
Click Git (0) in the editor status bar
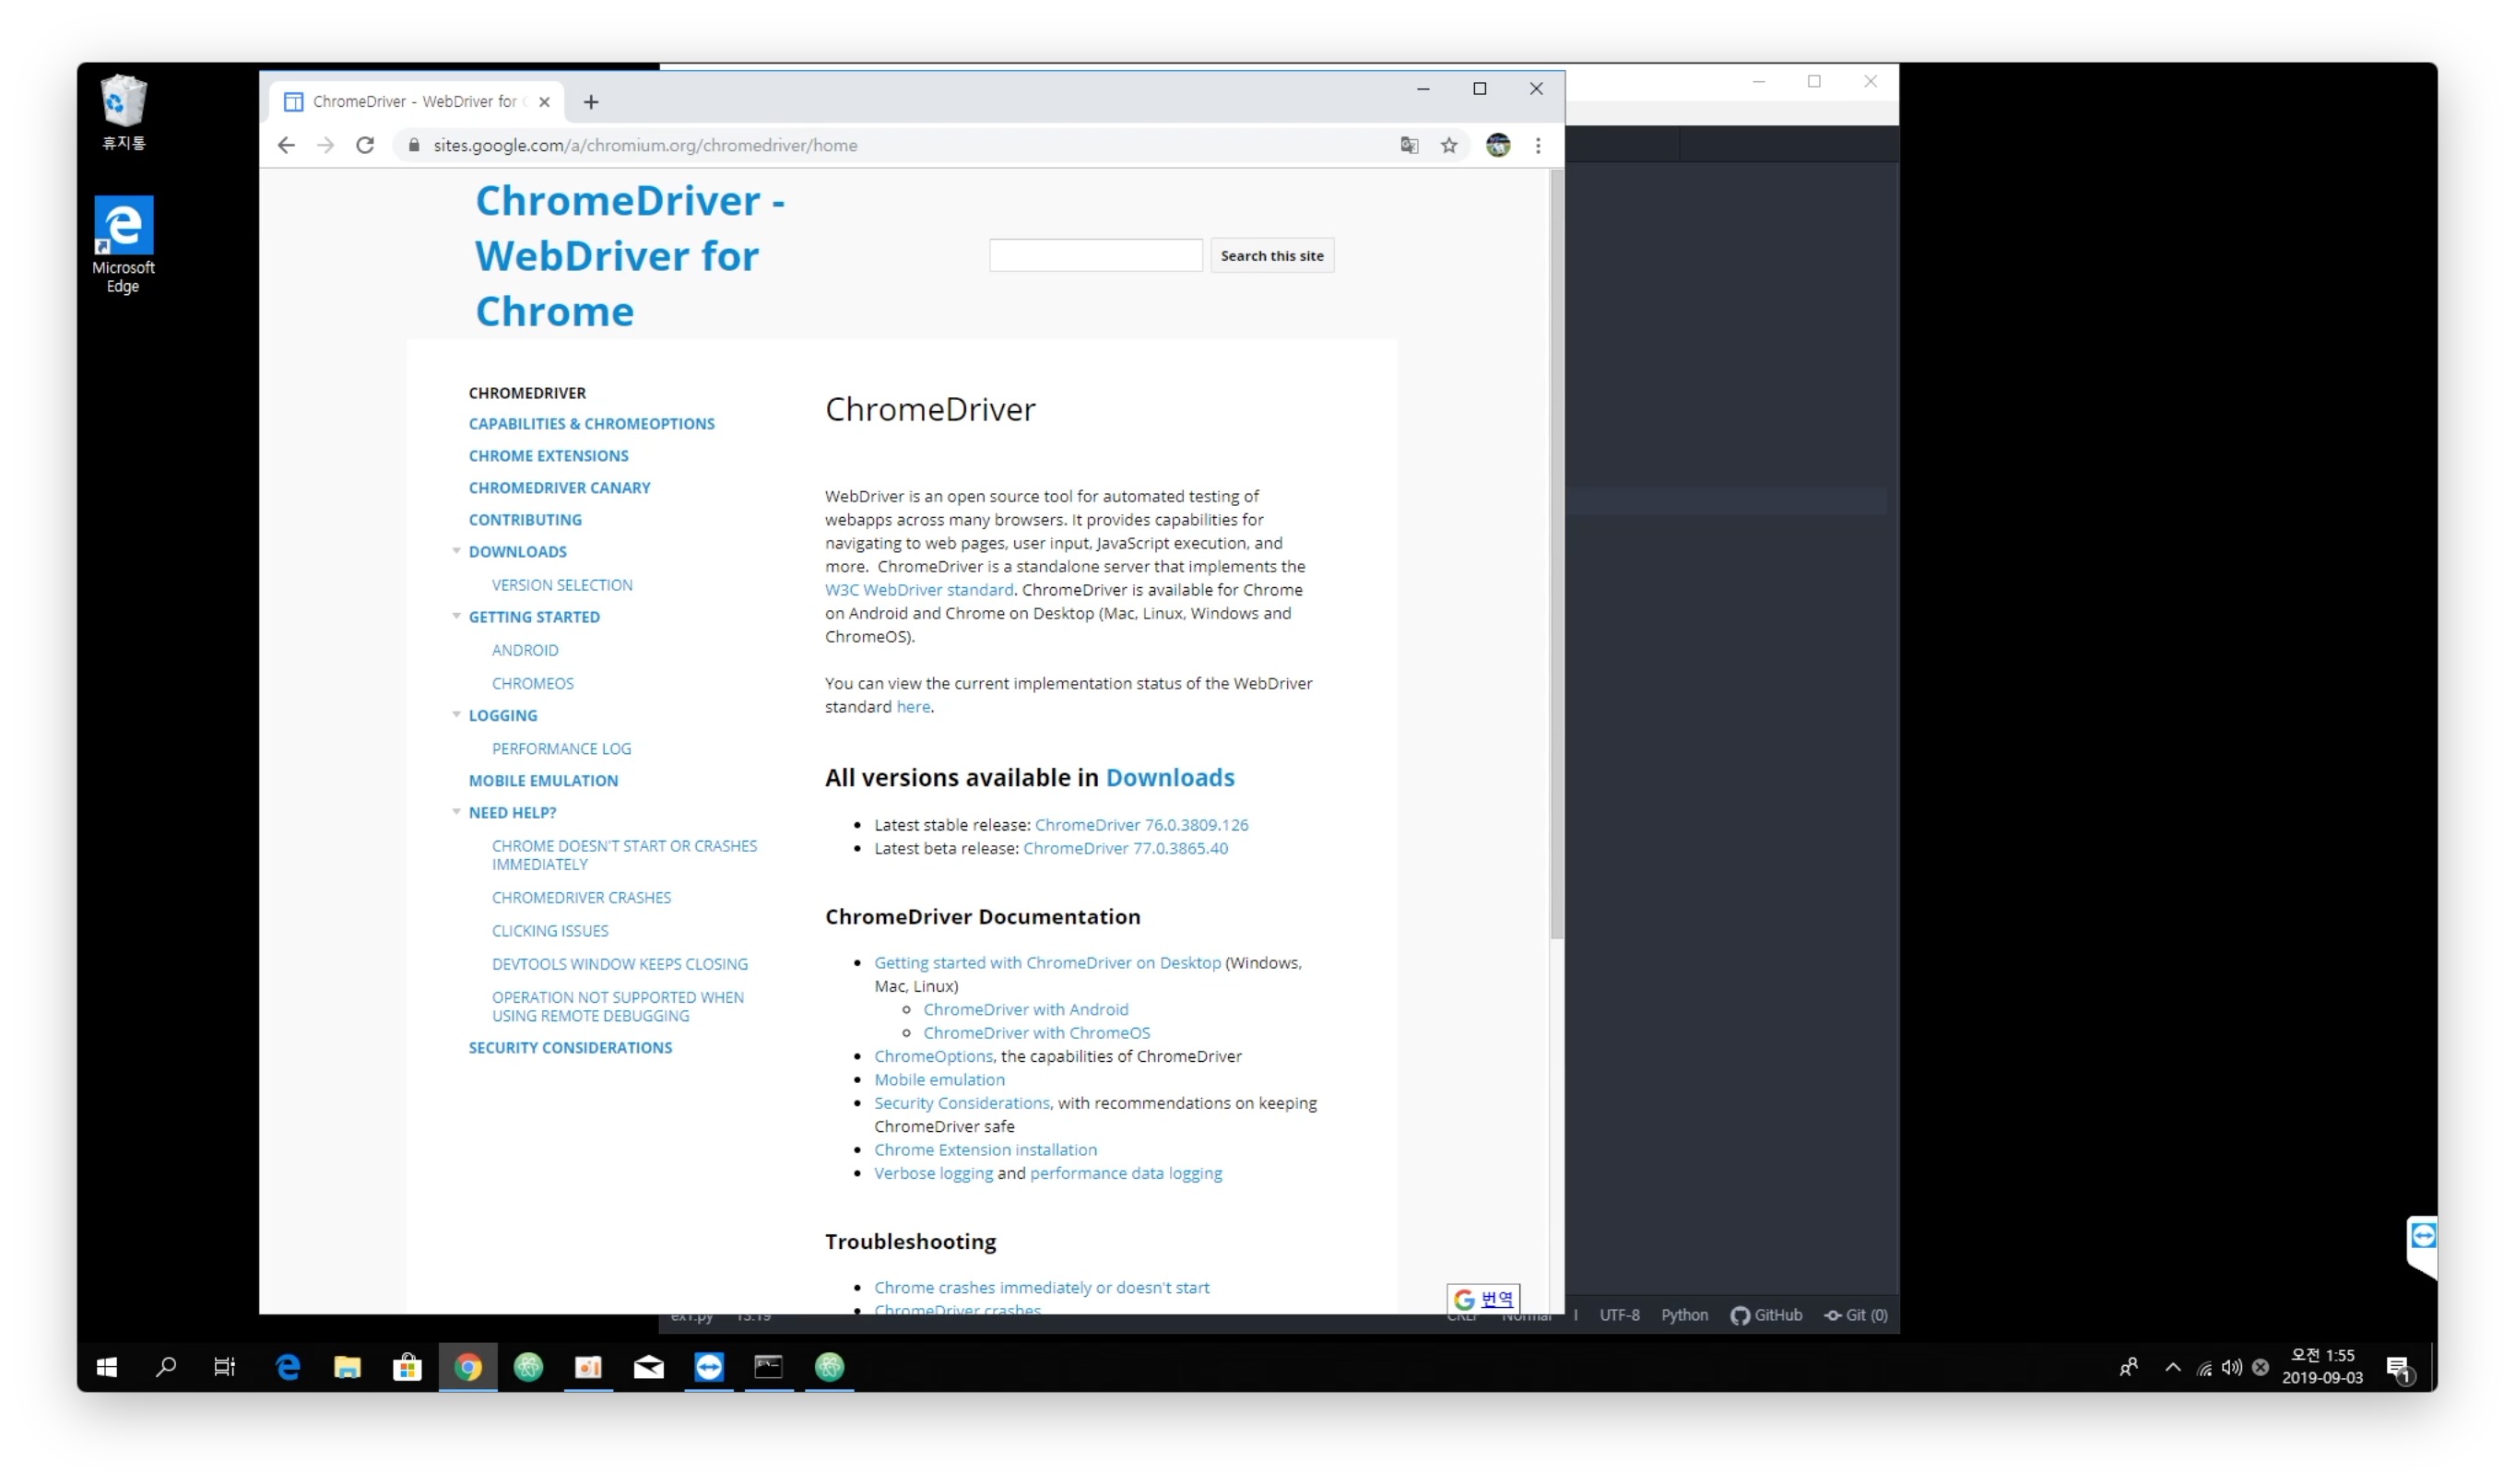pos(1856,1314)
